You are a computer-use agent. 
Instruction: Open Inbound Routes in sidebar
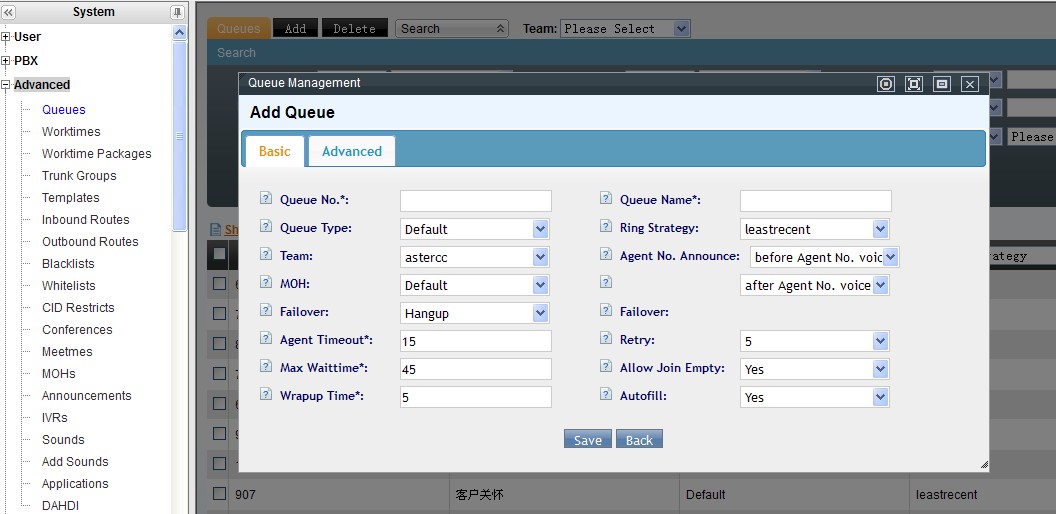[x=85, y=220]
